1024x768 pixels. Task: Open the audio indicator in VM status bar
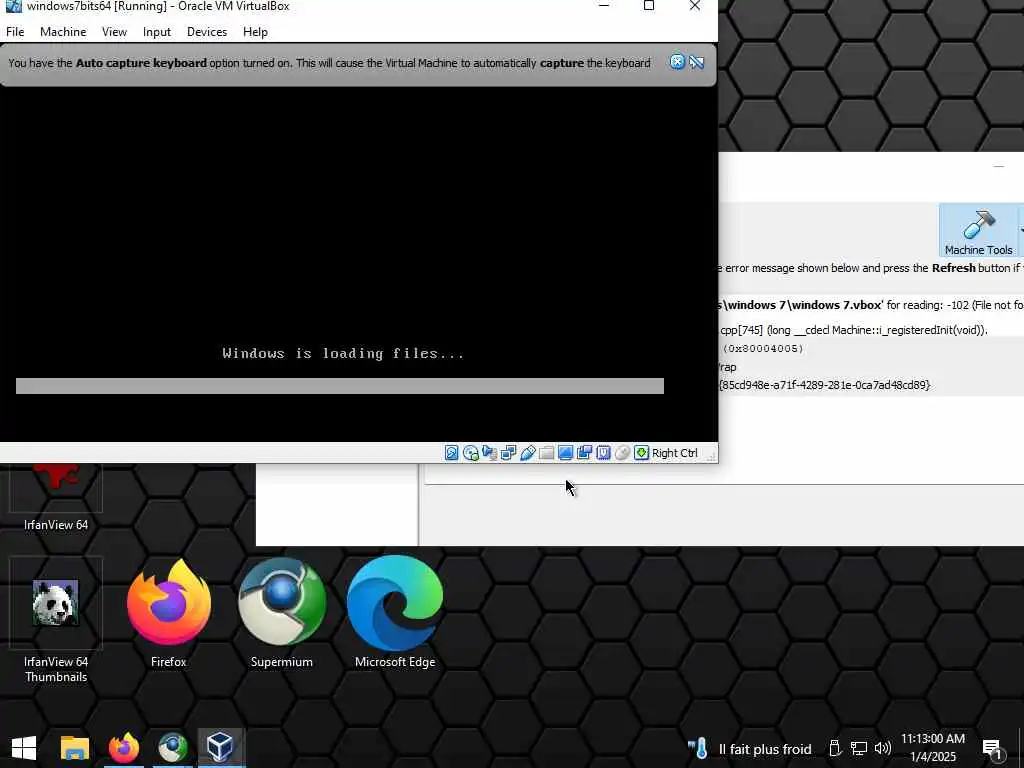point(490,453)
